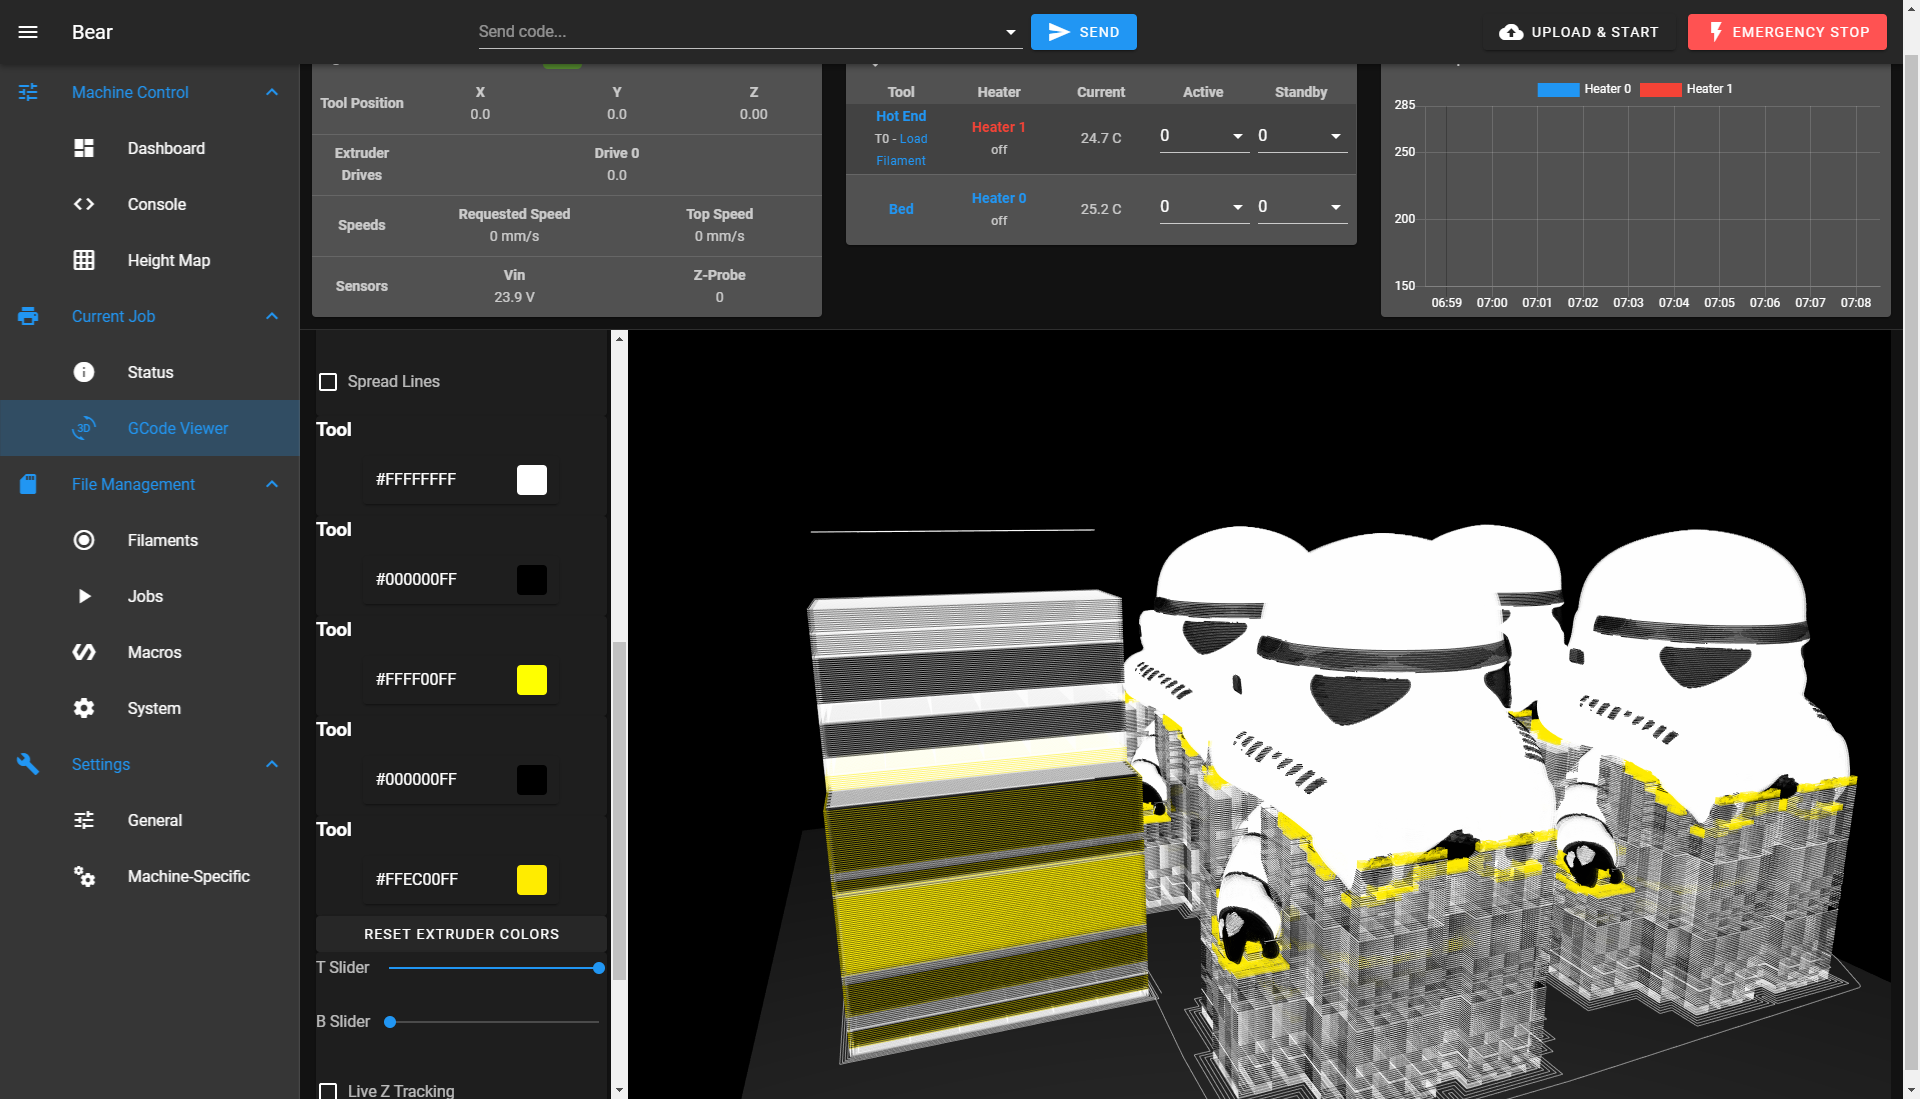Viewport: 1920px width, 1099px height.
Task: Toggle the Spread Lines checkbox
Action: coord(328,382)
